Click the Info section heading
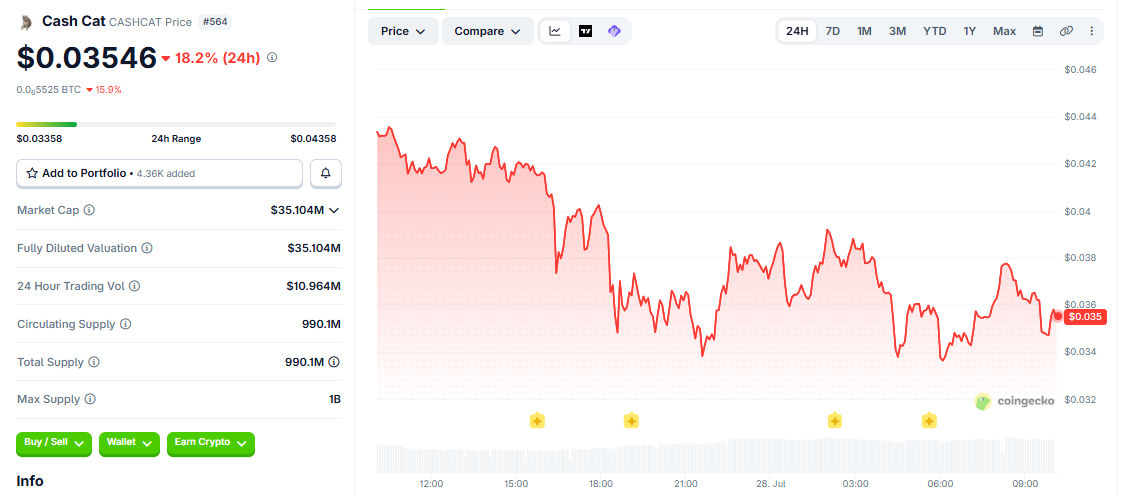This screenshot has height=494, width=1122. click(x=30, y=481)
